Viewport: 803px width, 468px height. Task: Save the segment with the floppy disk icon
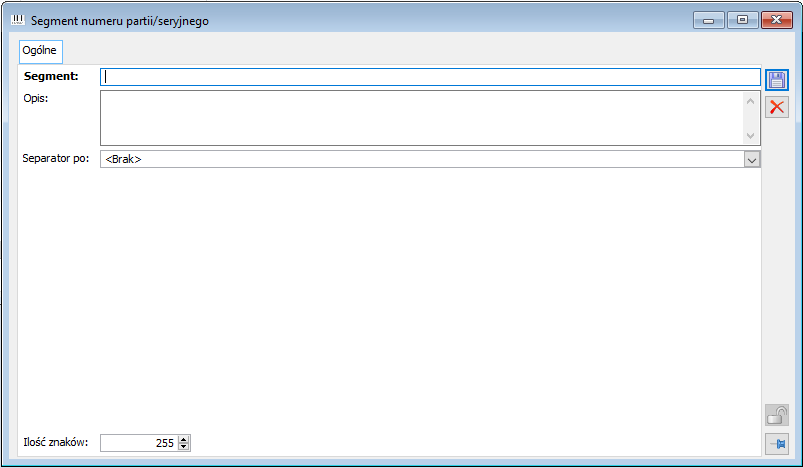(x=776, y=80)
